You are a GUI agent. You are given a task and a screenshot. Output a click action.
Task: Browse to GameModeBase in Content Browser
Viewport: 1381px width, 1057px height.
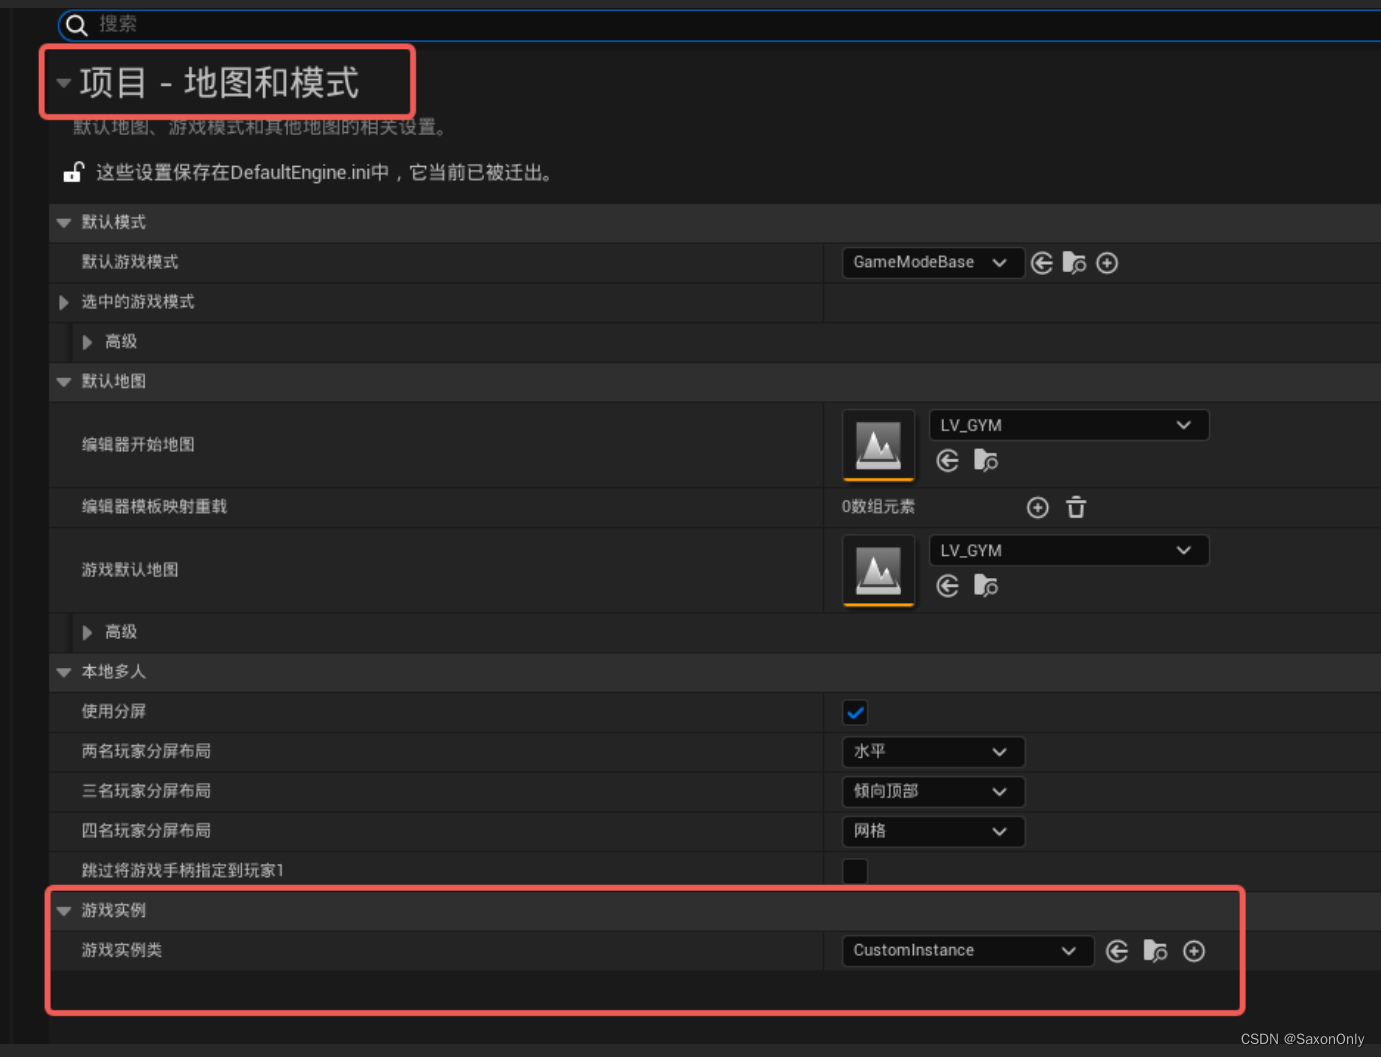1074,262
